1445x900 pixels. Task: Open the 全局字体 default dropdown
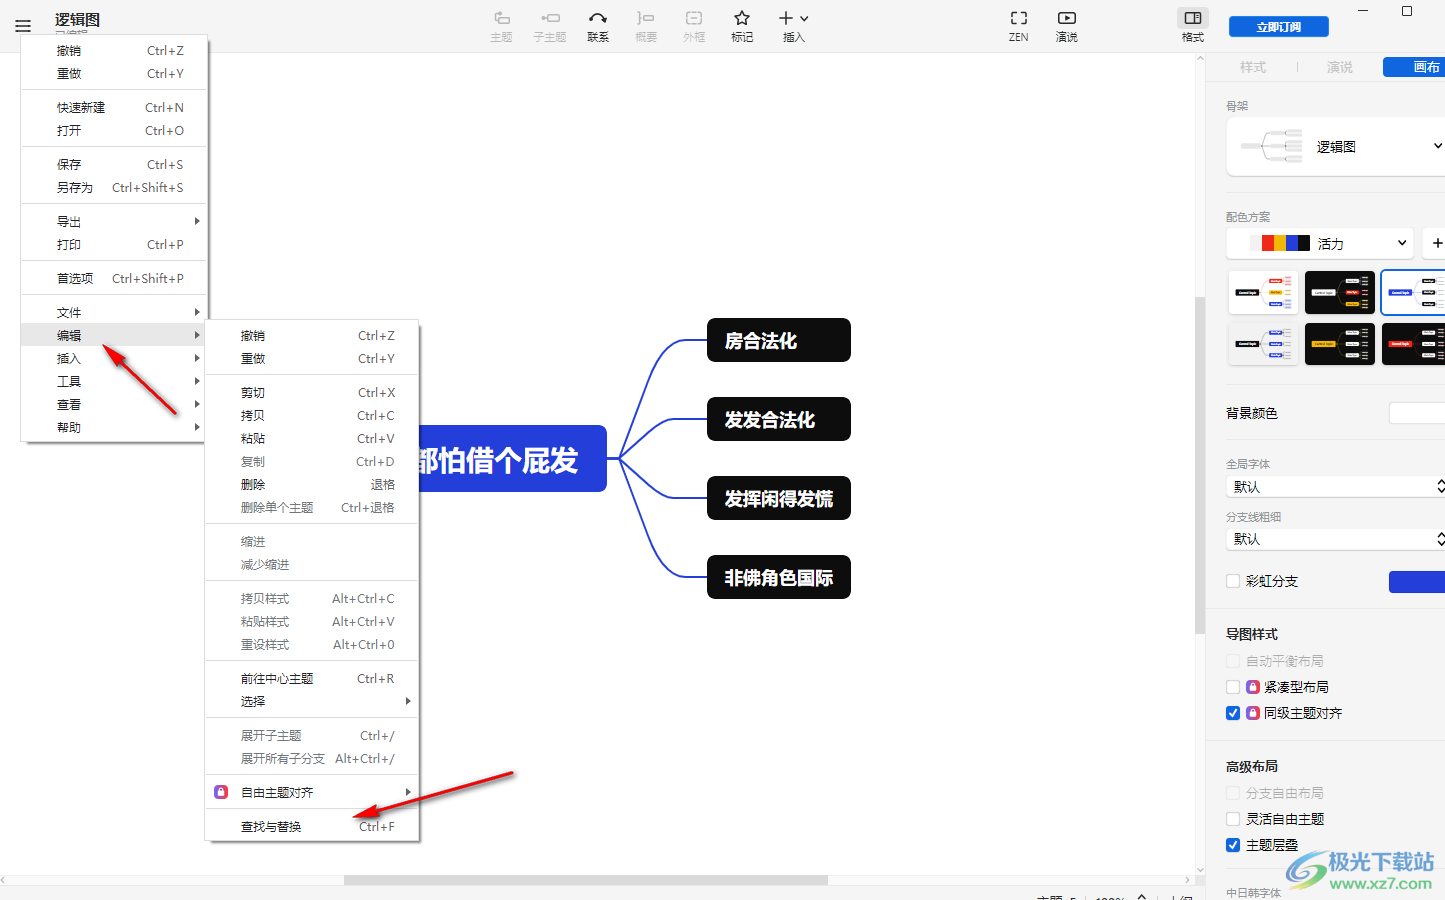tap(1336, 486)
